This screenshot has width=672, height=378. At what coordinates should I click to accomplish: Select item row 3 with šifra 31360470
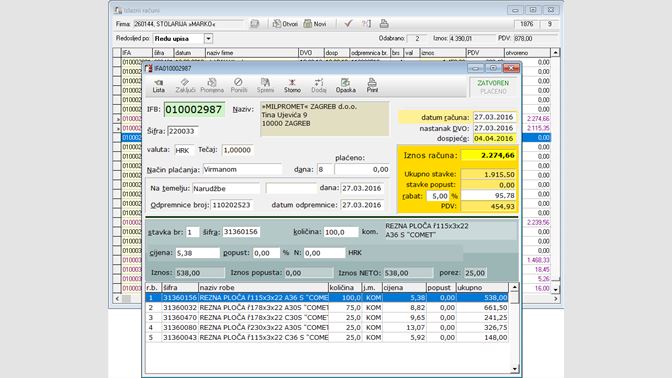(x=327, y=317)
